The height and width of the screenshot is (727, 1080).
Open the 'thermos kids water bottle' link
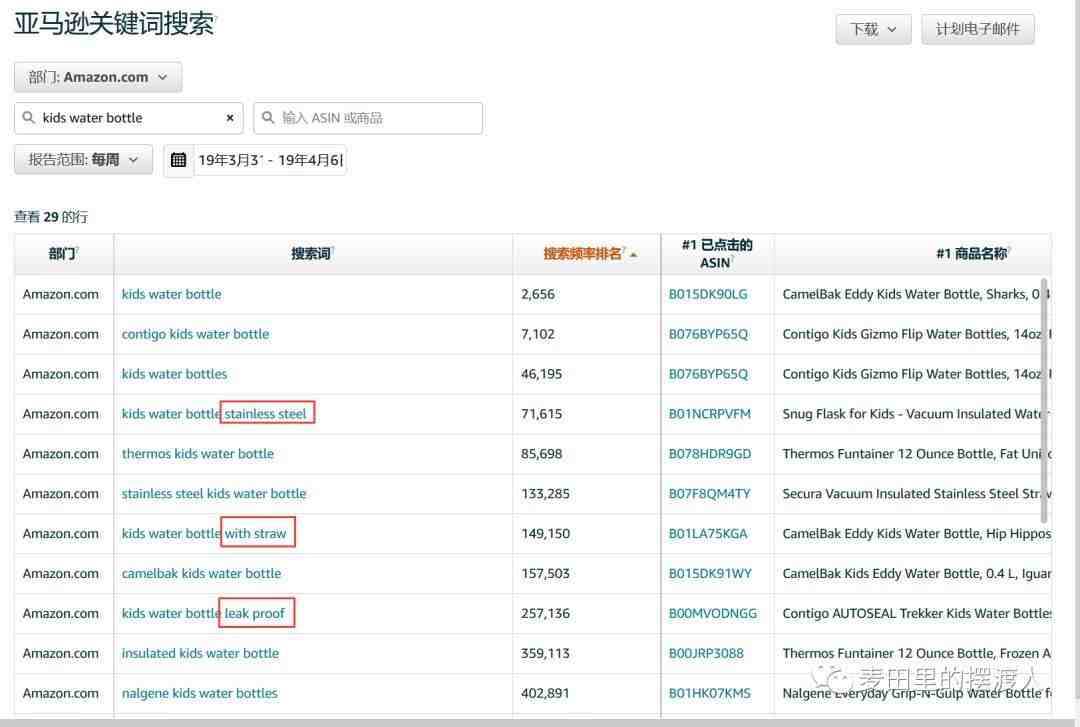(x=198, y=454)
